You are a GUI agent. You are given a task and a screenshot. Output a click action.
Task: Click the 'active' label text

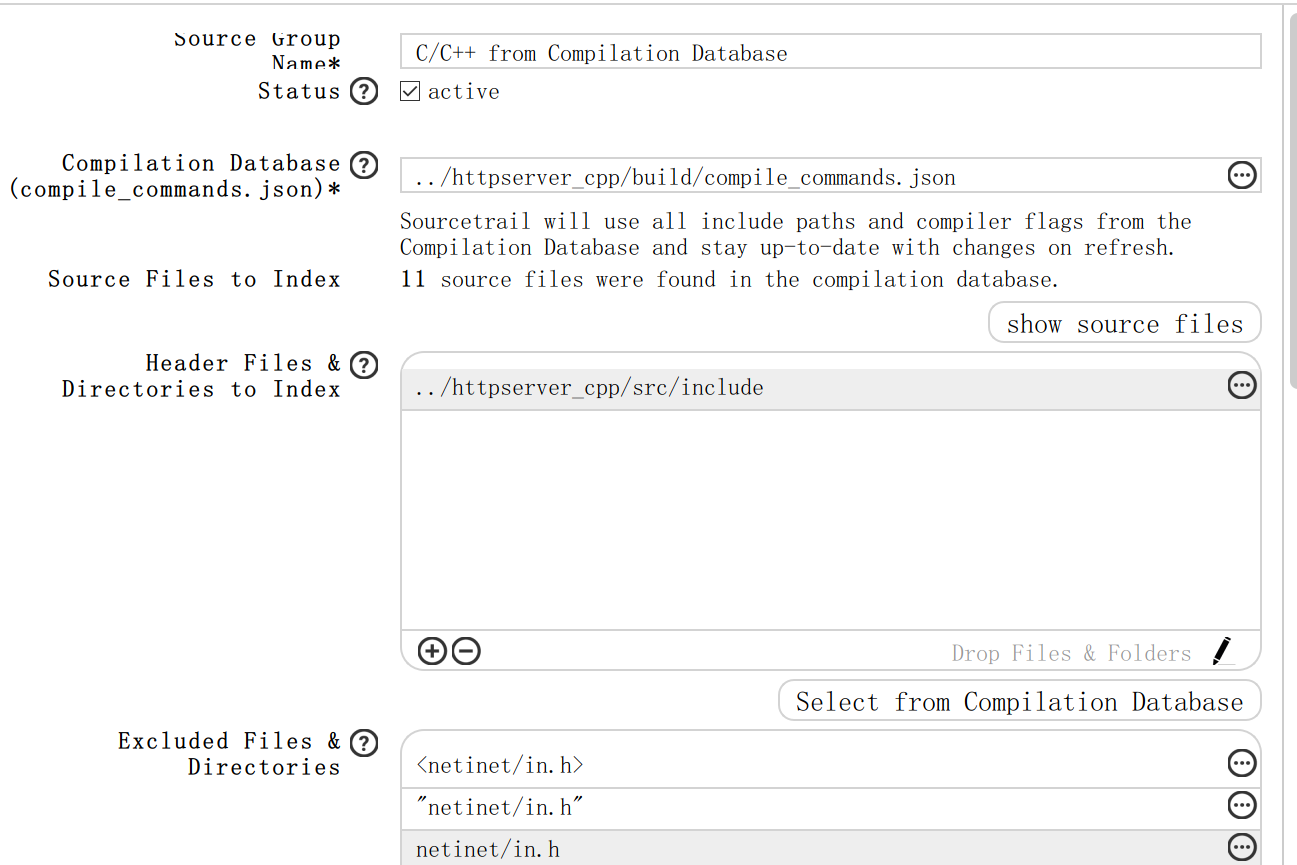[x=463, y=92]
